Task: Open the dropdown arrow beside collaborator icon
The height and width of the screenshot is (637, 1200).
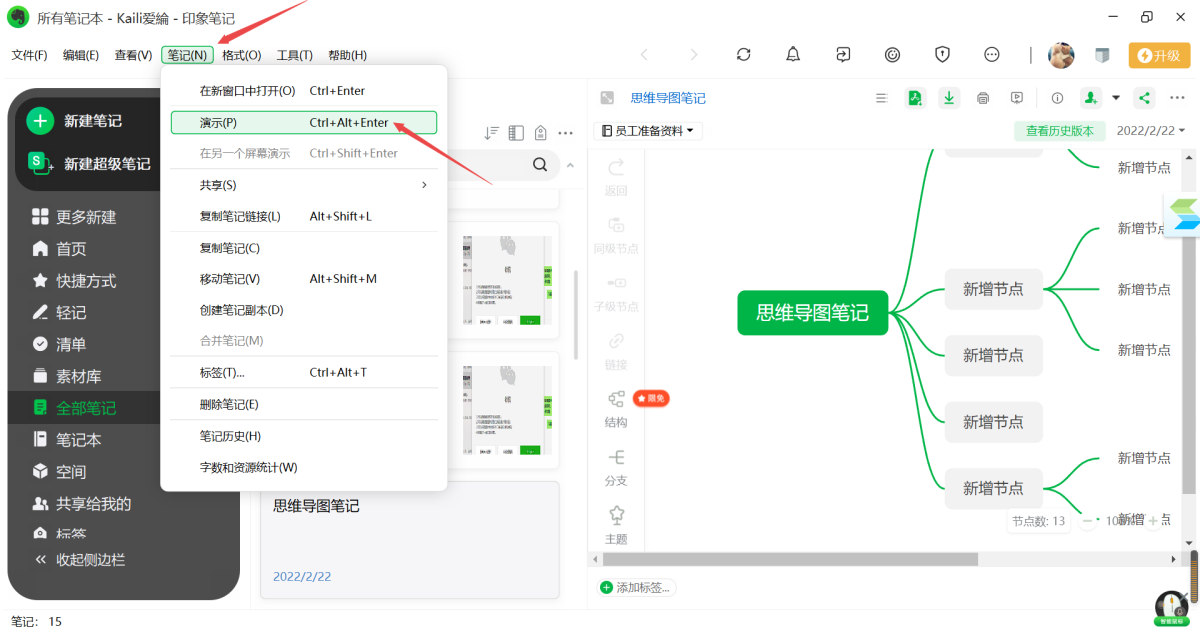Action: (1116, 98)
